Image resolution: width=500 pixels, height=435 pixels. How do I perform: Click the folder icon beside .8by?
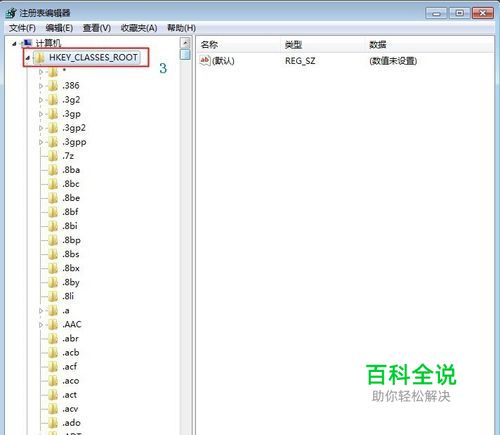click(x=53, y=282)
